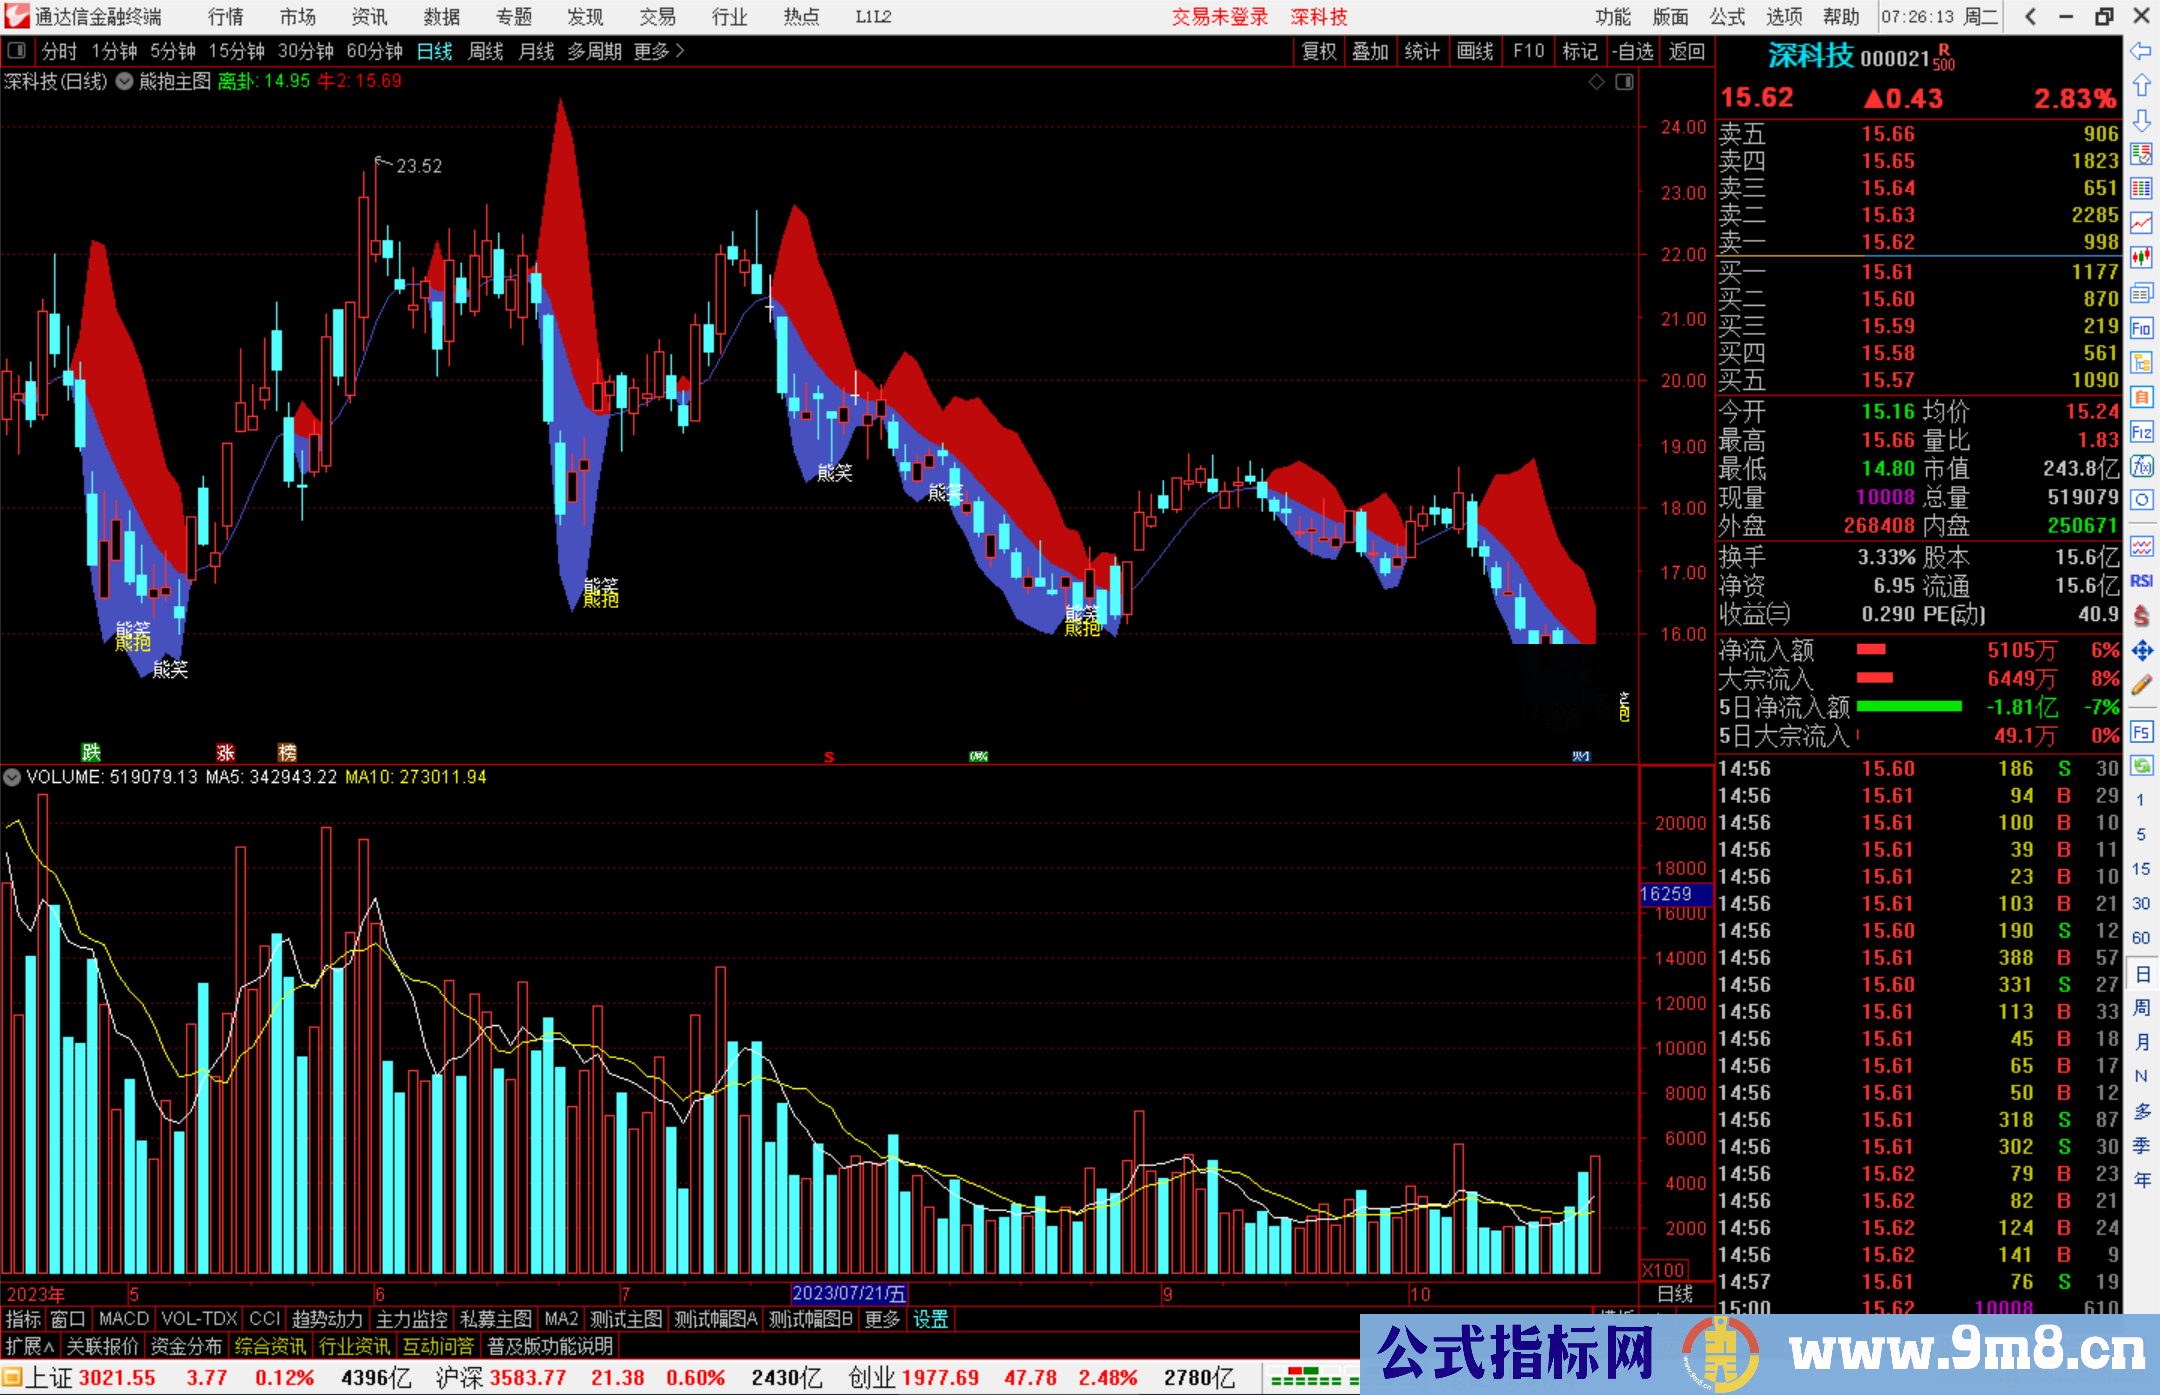2160x1395 pixels.
Task: Open the F12 trading sidebar icon
Action: tap(2141, 432)
